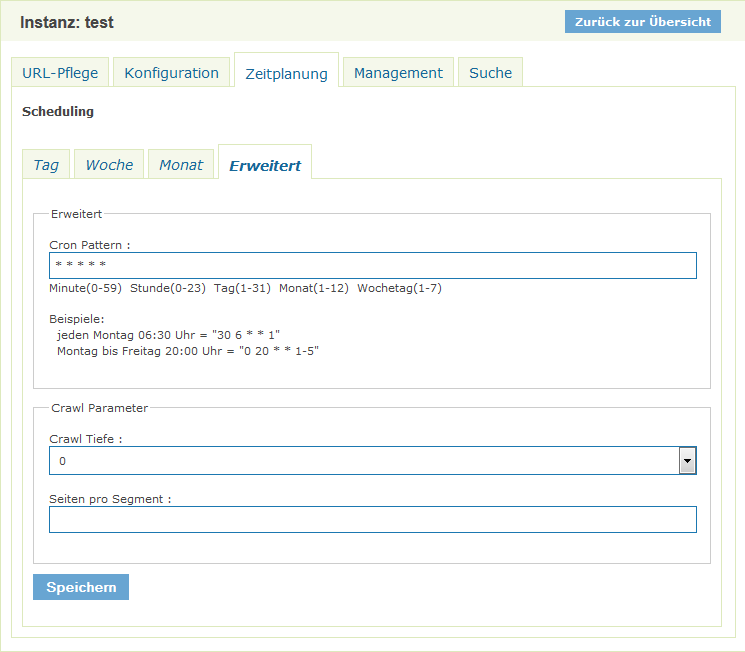This screenshot has width=745, height=652.
Task: Click the Crawl Tiefe value showing 0
Action: [362, 460]
